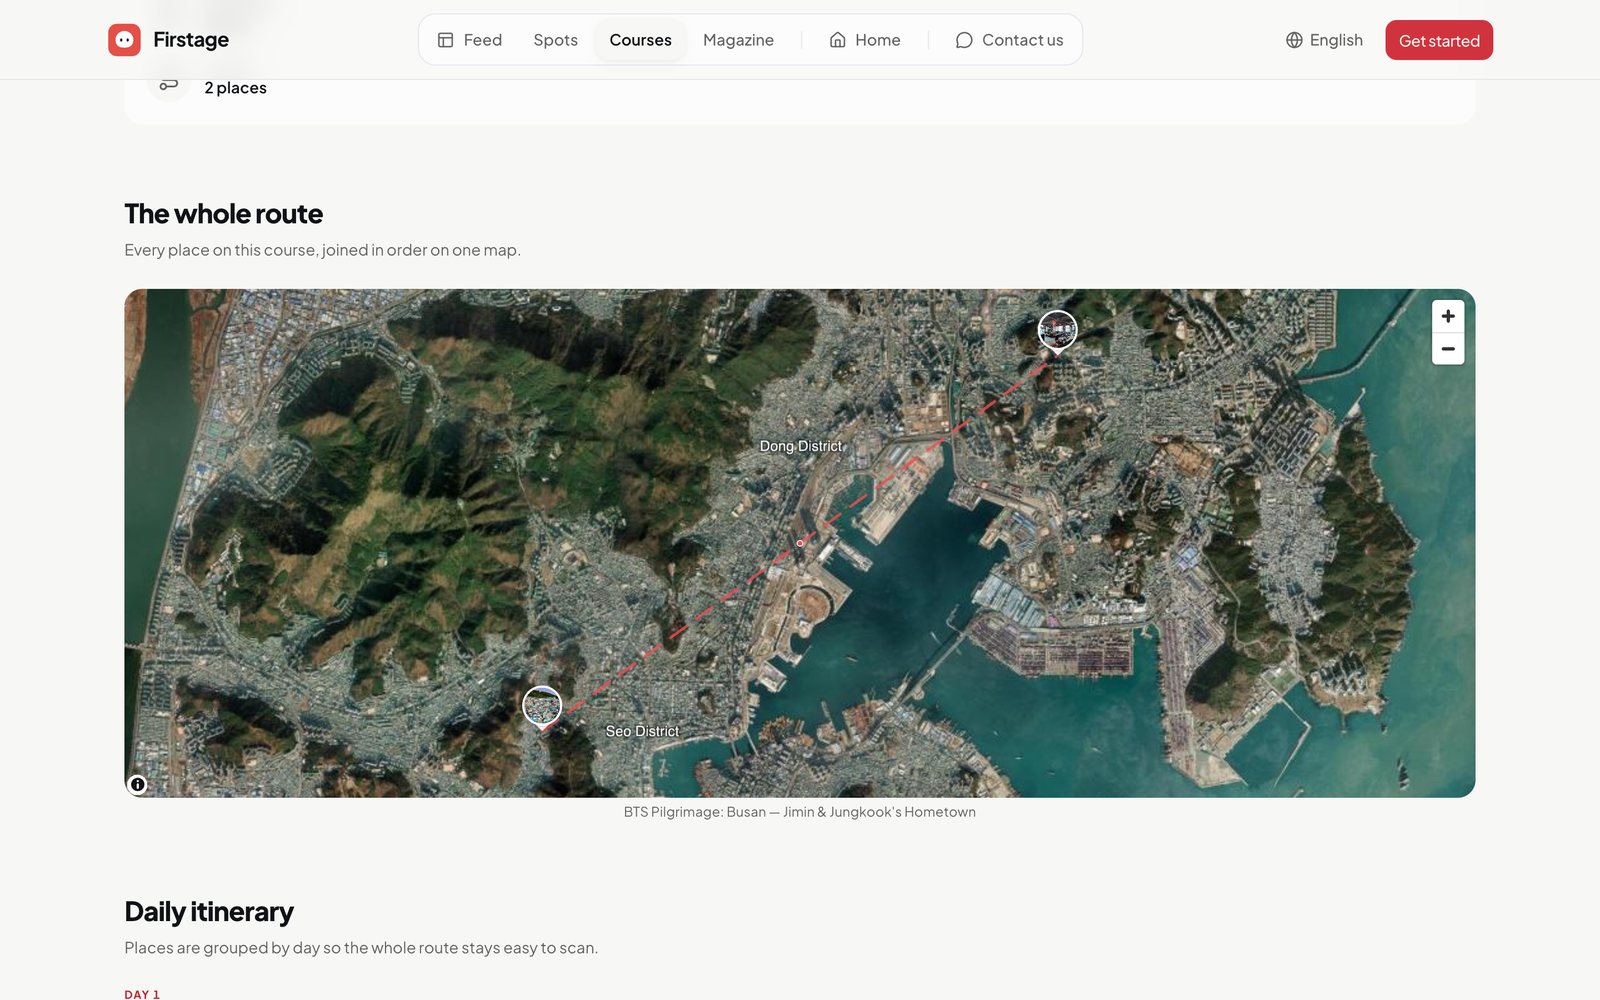Click the chat bubble icon
The image size is (1600, 1000).
coord(964,40)
